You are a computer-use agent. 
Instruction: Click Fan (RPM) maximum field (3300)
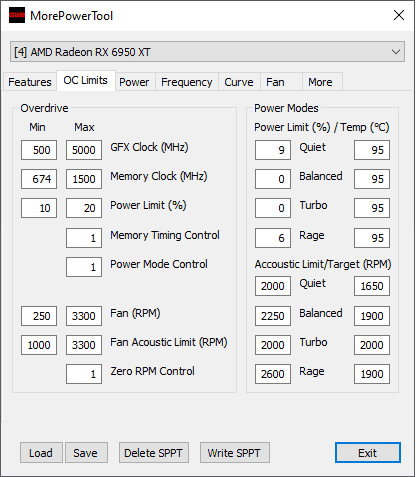click(84, 316)
